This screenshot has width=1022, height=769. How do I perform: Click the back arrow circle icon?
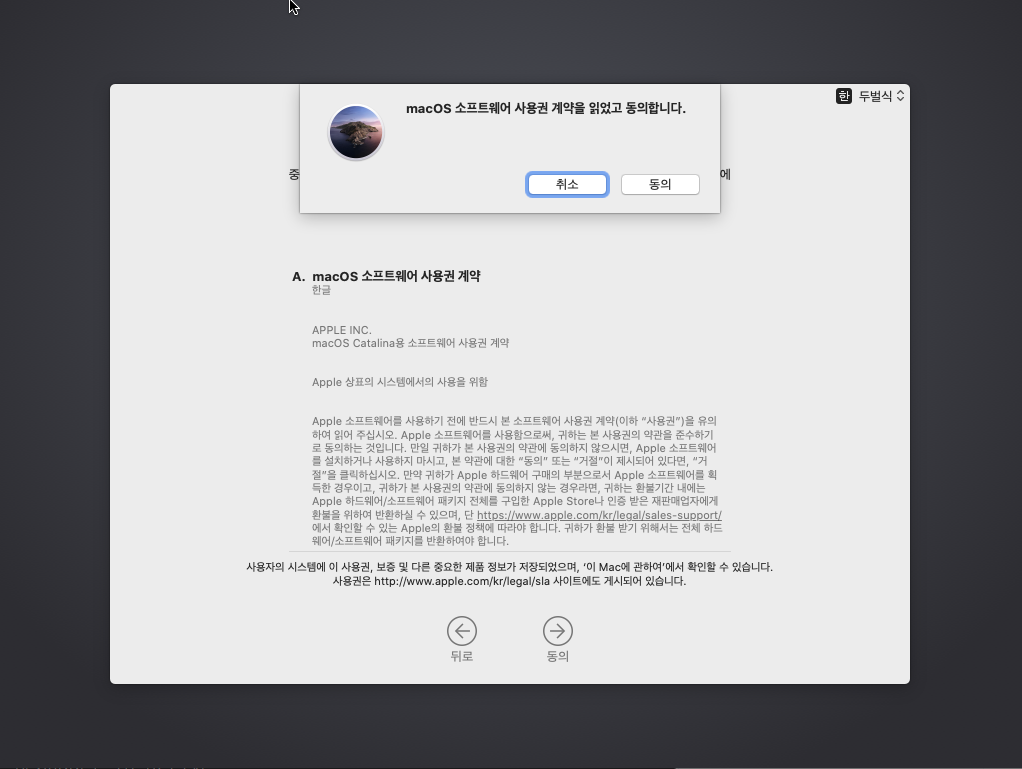(461, 630)
